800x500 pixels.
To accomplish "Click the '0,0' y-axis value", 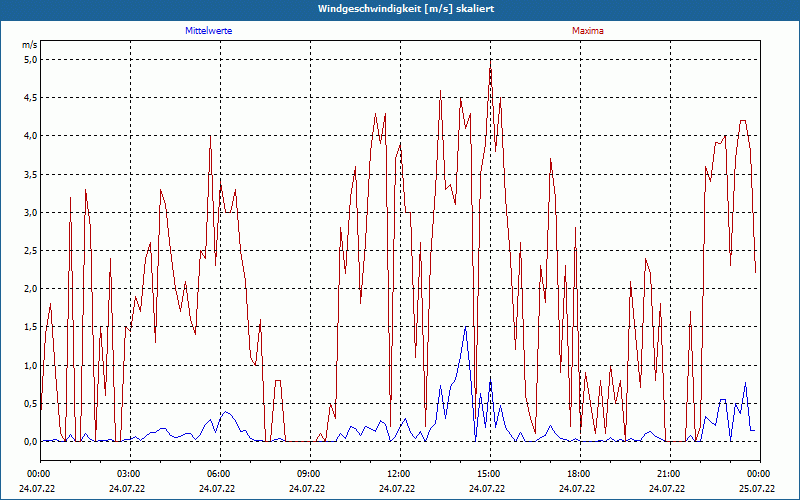I will 31,442.
